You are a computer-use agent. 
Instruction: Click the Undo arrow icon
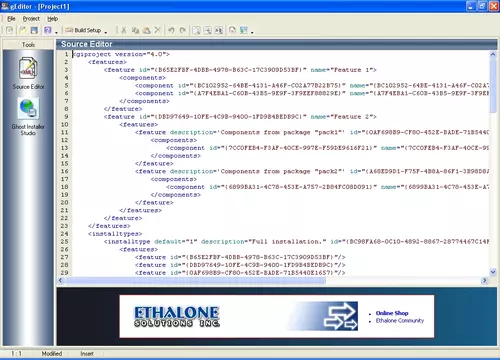171,30
